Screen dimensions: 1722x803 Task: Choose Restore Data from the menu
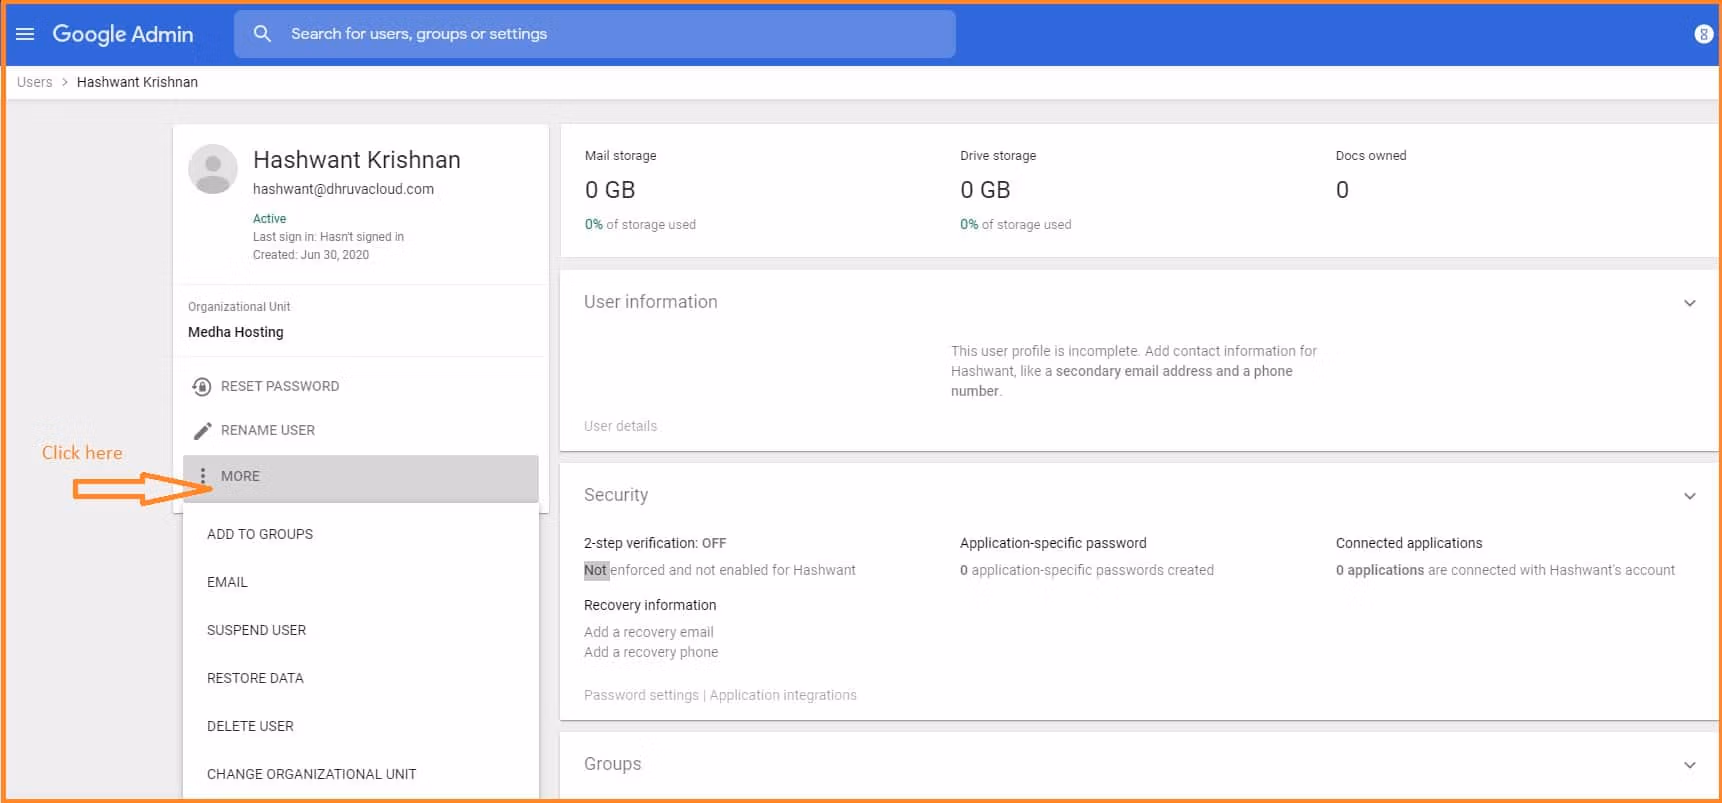(x=255, y=679)
